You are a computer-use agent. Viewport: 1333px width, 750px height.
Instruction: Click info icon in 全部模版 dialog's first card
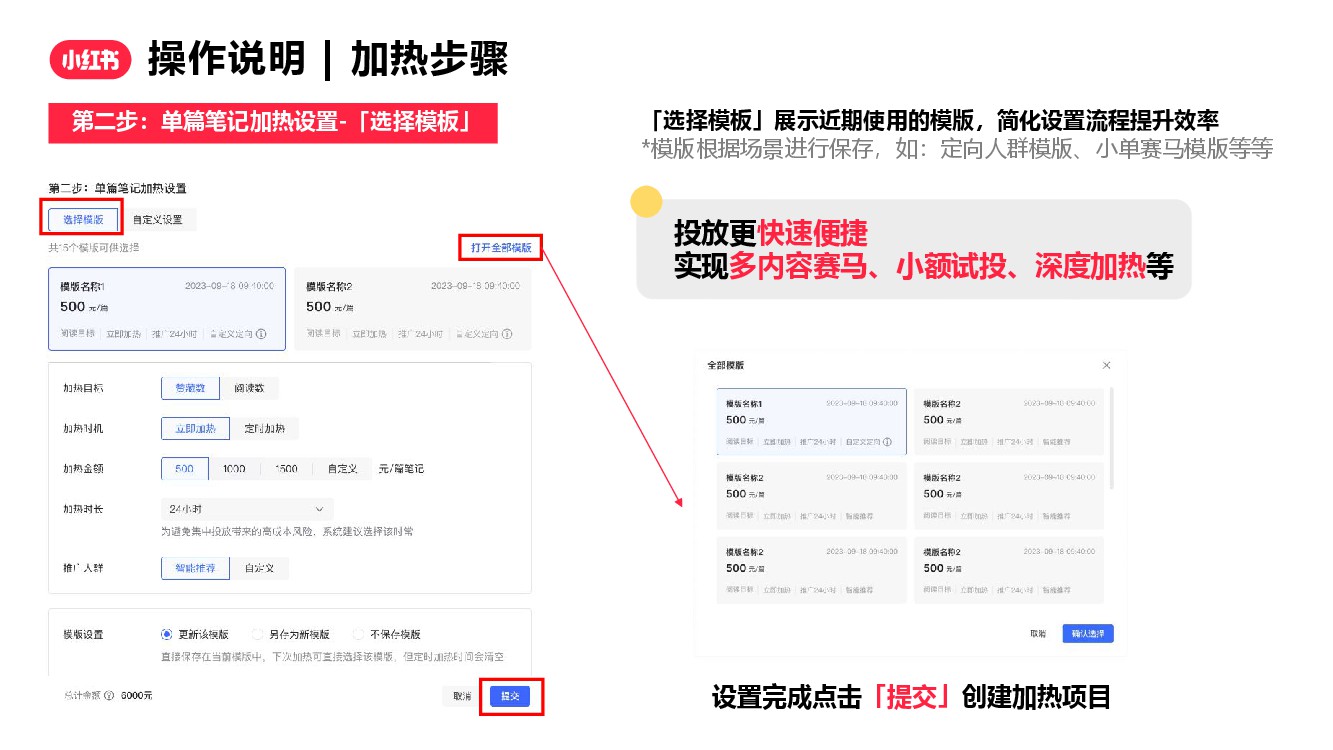point(887,442)
